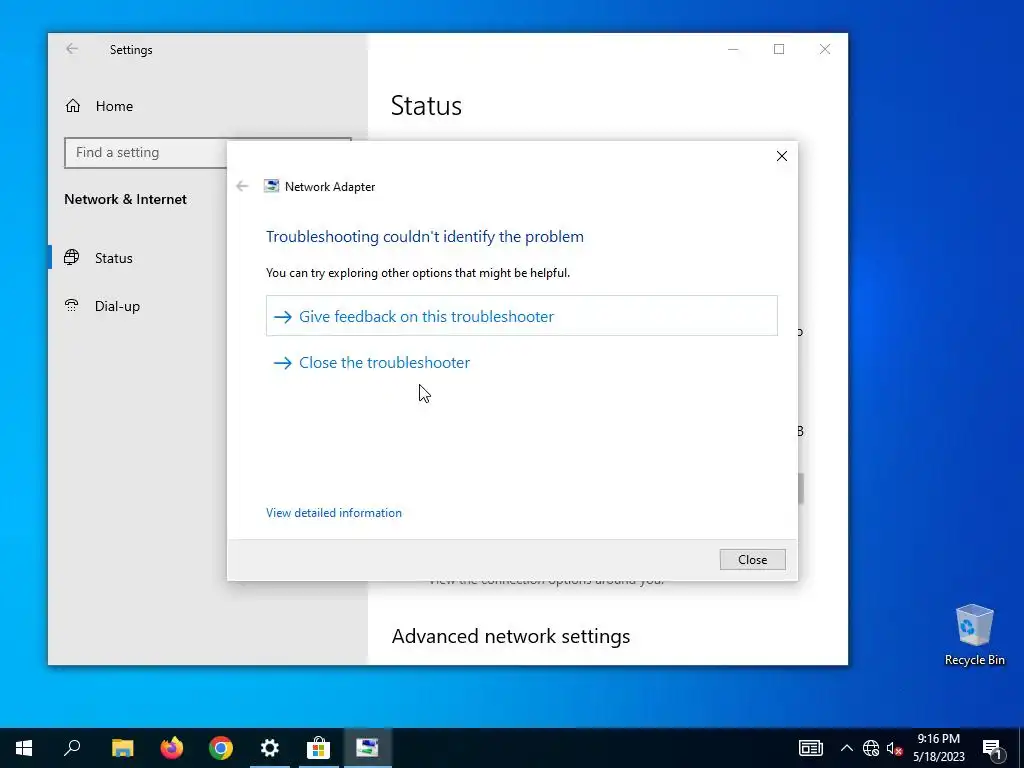This screenshot has width=1024, height=768.
Task: Open Microsoft Store from taskbar
Action: (x=319, y=748)
